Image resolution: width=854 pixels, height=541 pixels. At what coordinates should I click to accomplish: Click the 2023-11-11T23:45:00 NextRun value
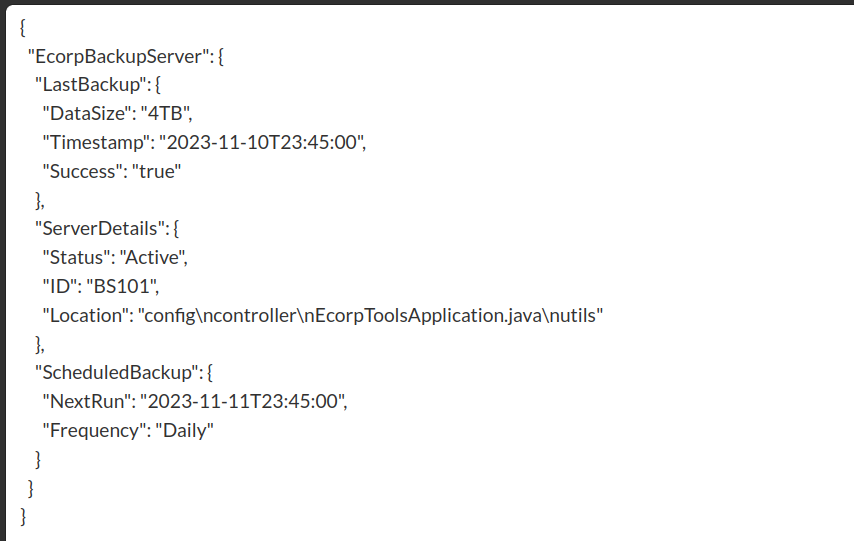(x=241, y=401)
